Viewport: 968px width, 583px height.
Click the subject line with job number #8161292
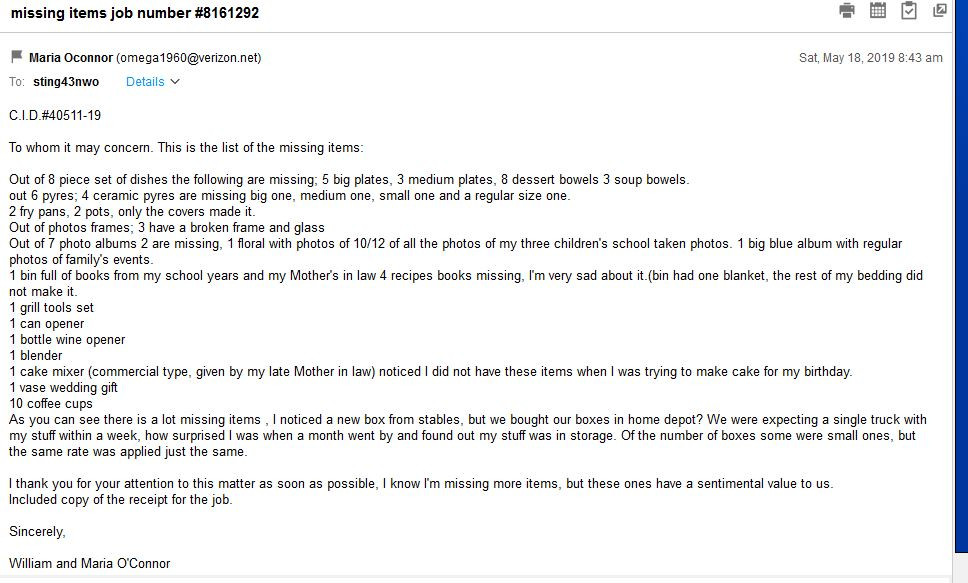coord(135,13)
